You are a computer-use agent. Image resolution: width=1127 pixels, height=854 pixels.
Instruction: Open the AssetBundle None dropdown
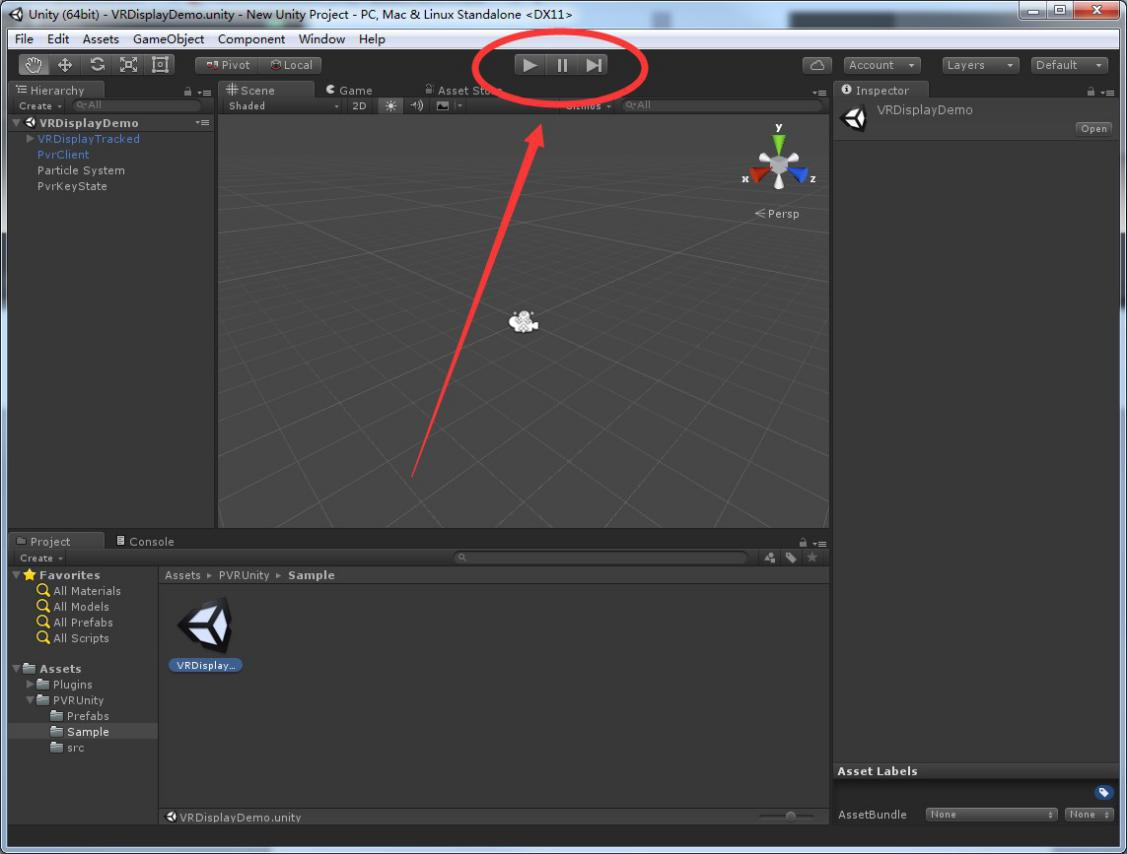[991, 814]
